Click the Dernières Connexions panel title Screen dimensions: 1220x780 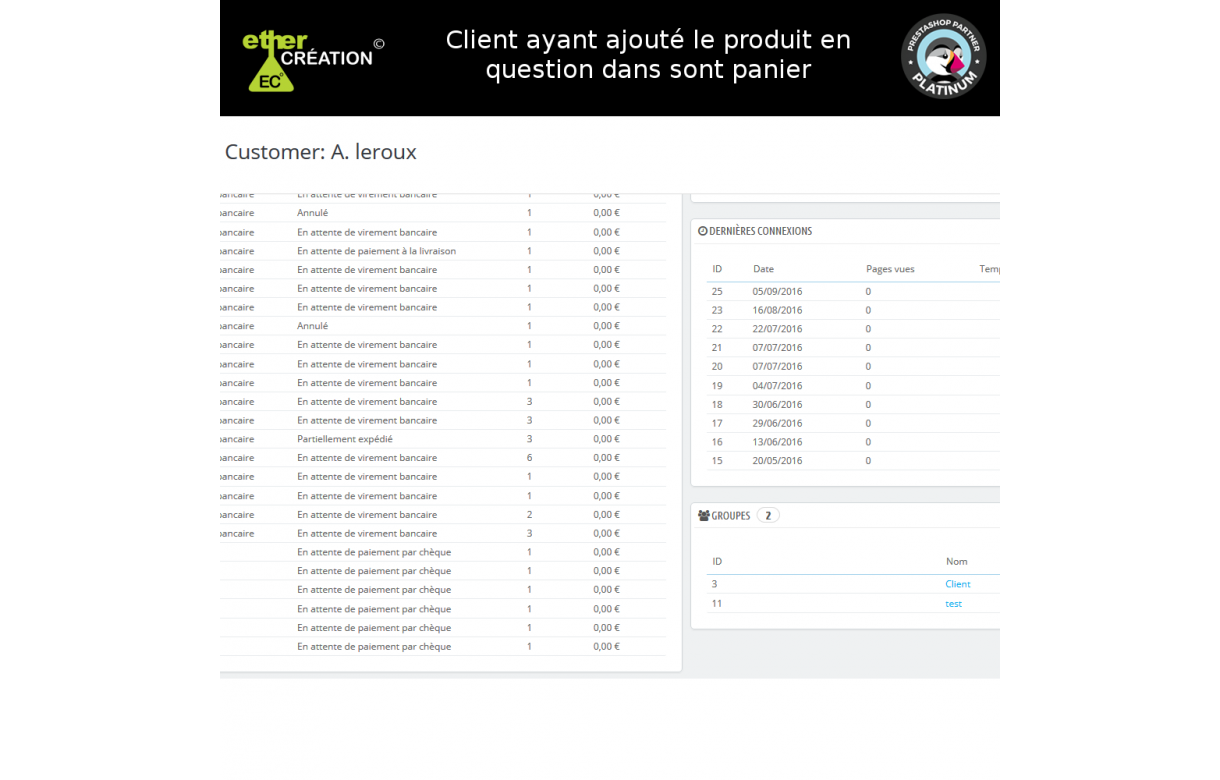[760, 231]
